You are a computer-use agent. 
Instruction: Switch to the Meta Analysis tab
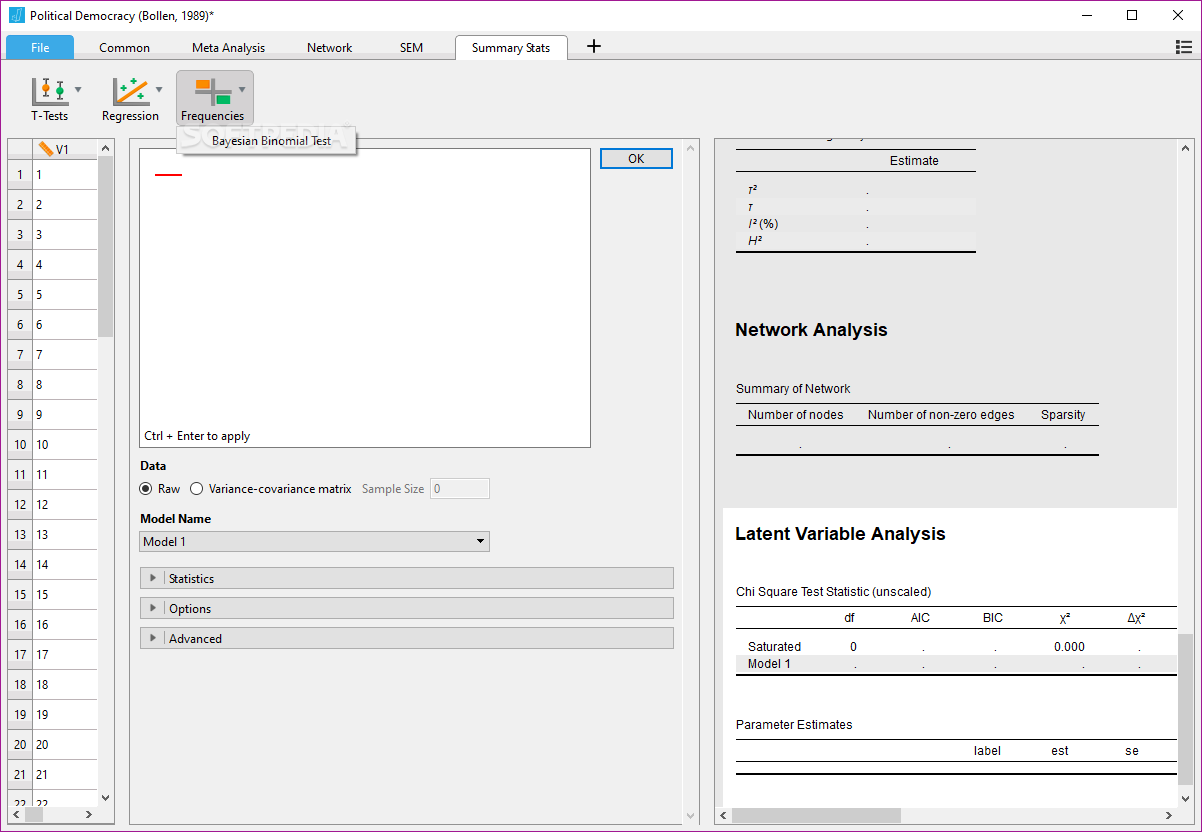pos(229,47)
